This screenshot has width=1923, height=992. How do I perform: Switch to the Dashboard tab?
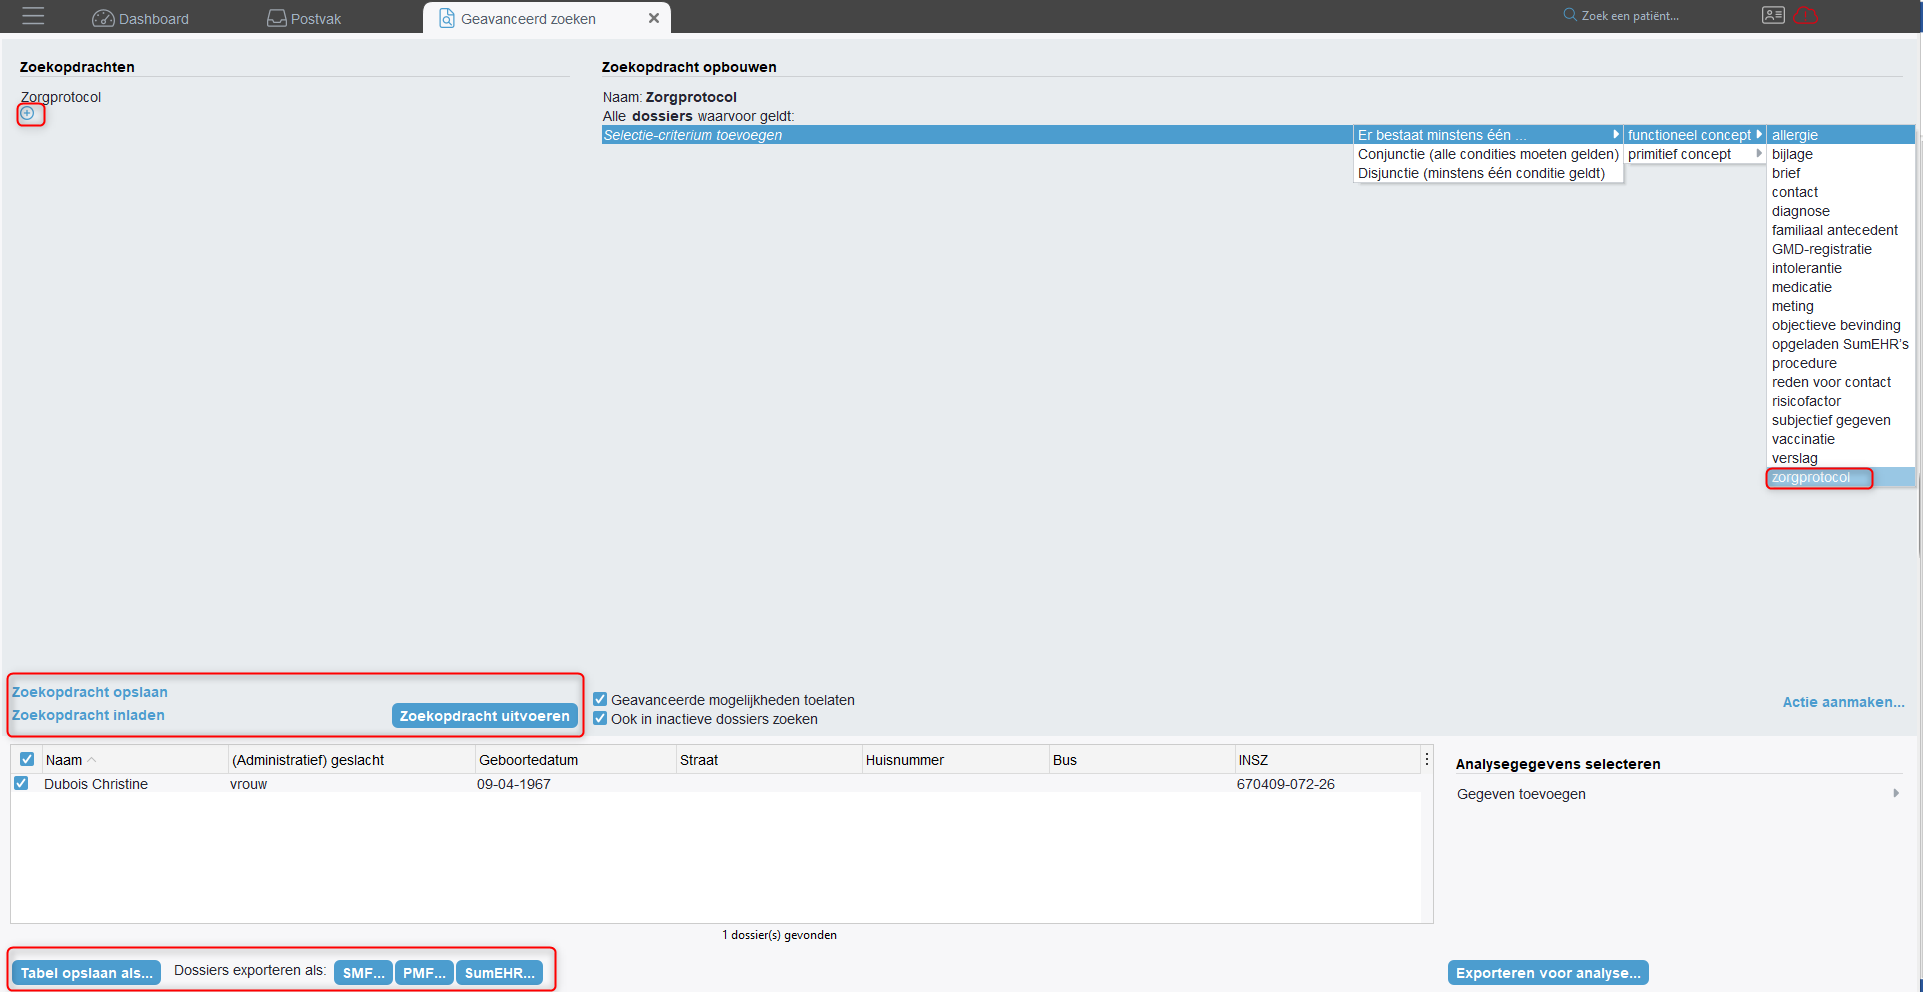click(140, 18)
